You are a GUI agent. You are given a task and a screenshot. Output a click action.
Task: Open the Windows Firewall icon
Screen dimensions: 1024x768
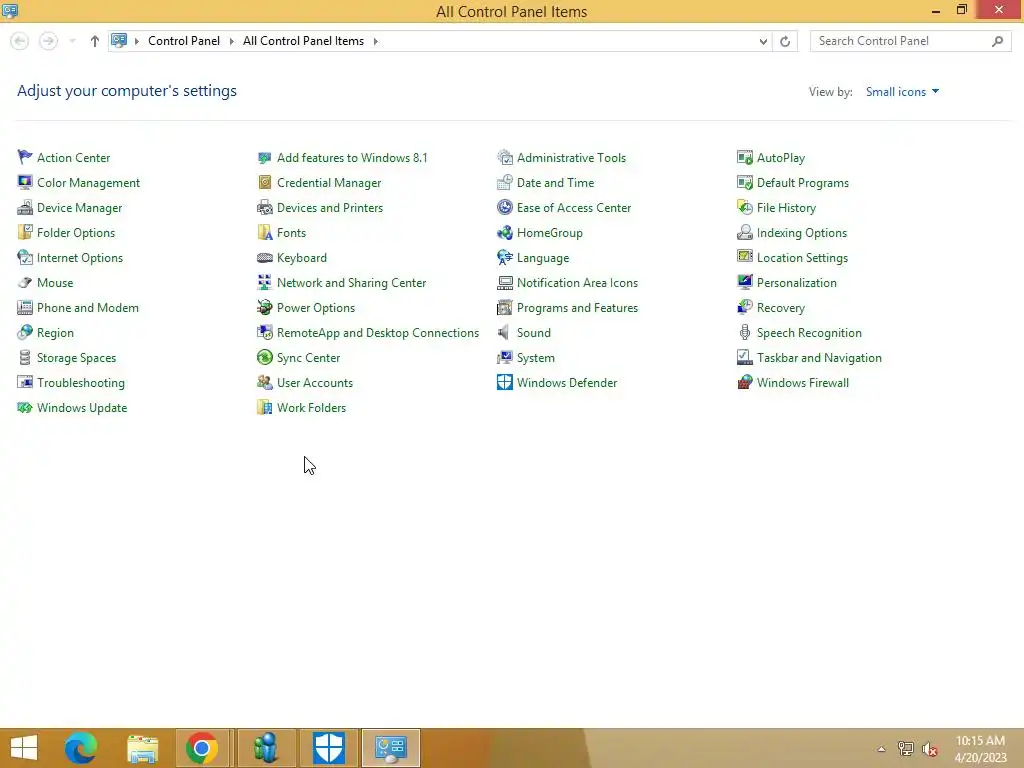[744, 383]
